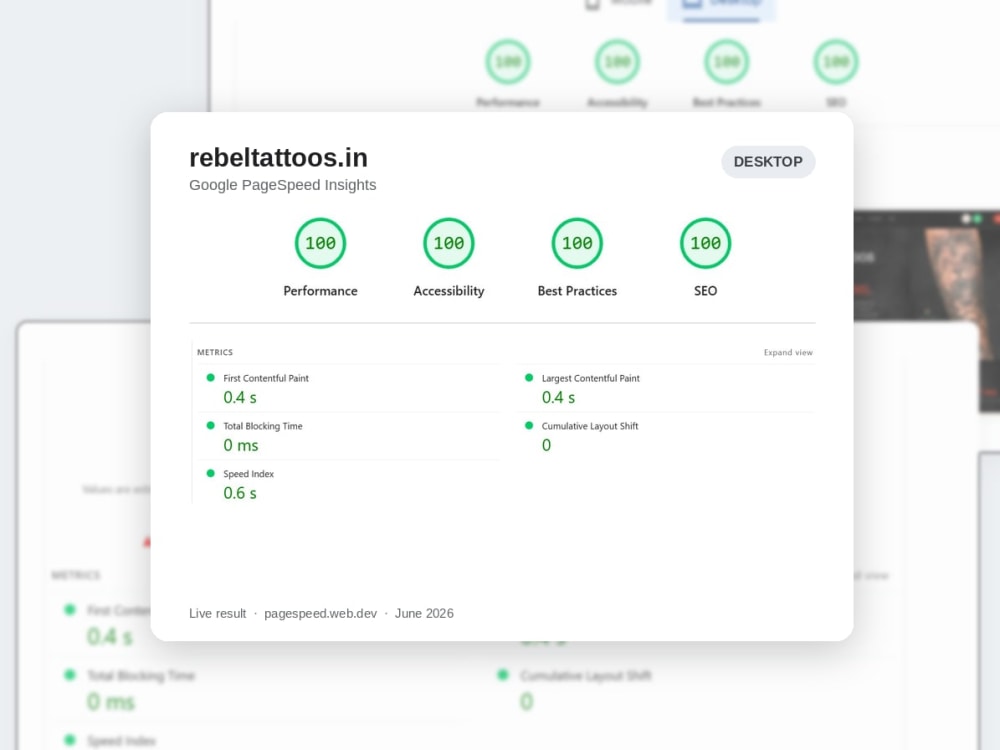Click the Cumulative Layout Shift metric label

(x=590, y=426)
